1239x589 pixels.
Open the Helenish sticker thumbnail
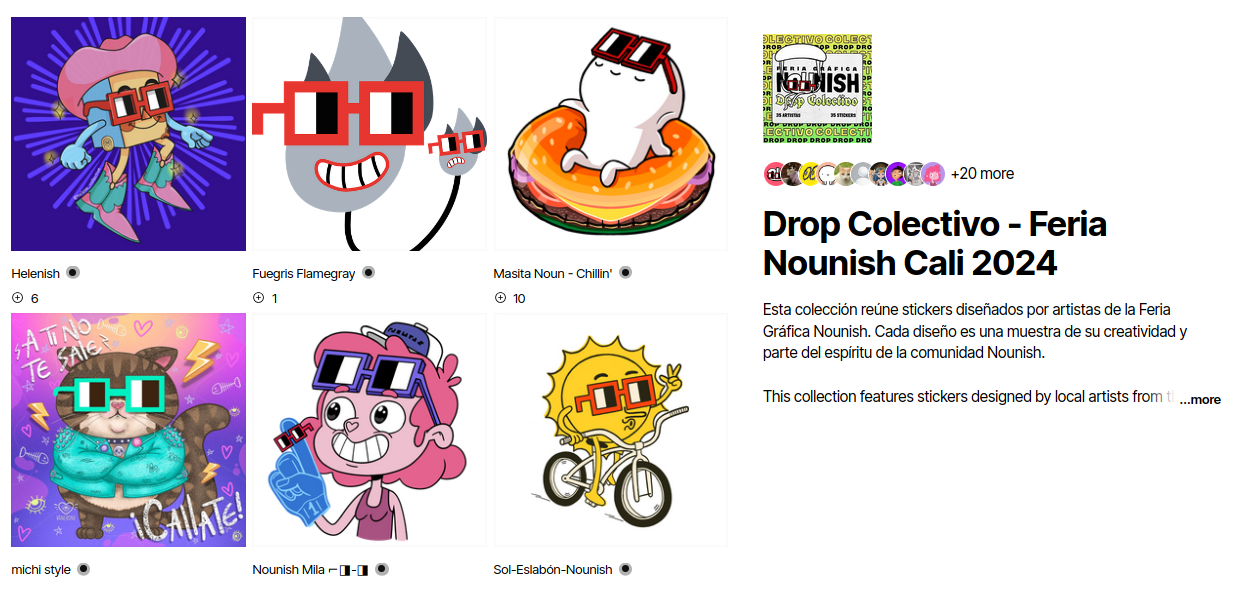pos(128,133)
